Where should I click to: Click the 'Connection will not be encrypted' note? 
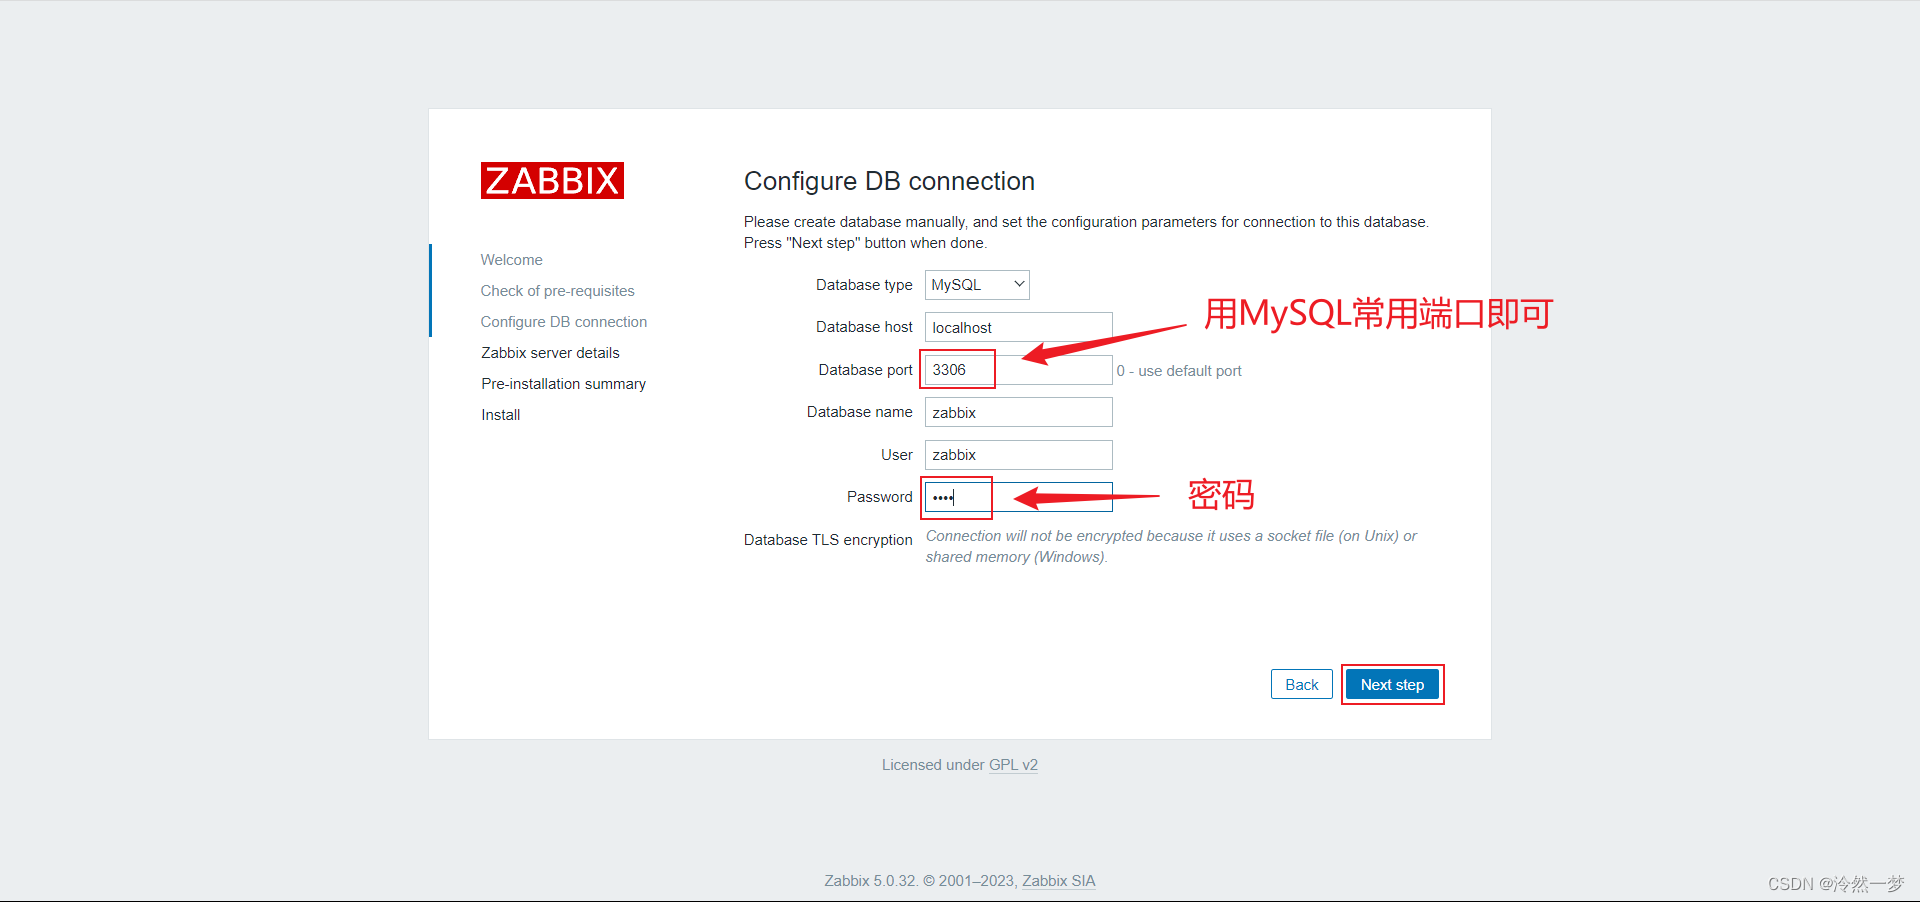point(1171,546)
